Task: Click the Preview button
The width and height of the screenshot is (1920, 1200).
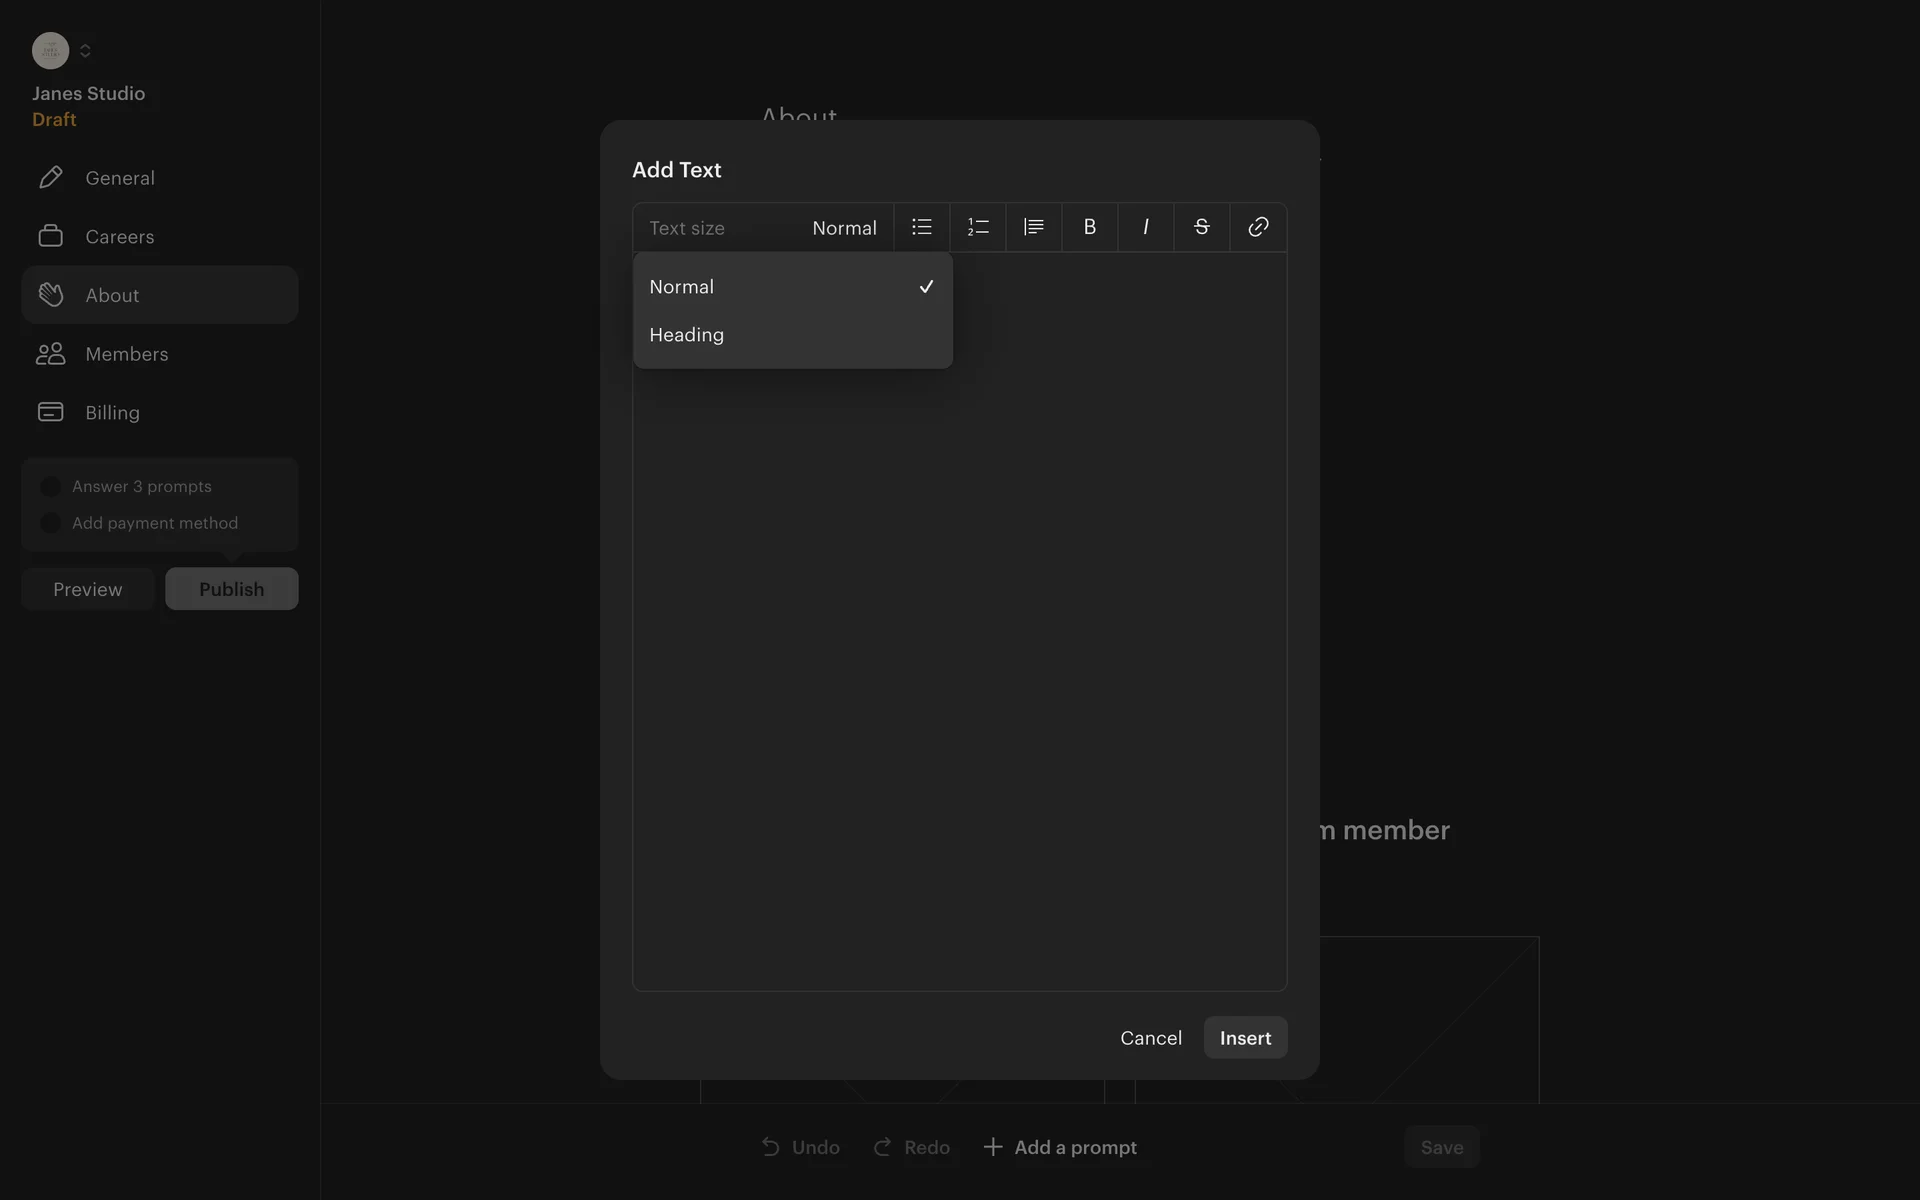Action: point(88,589)
